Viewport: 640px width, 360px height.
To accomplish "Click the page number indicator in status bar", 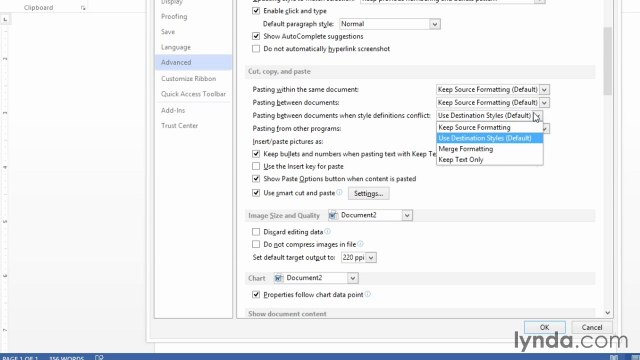I will 20,358.
